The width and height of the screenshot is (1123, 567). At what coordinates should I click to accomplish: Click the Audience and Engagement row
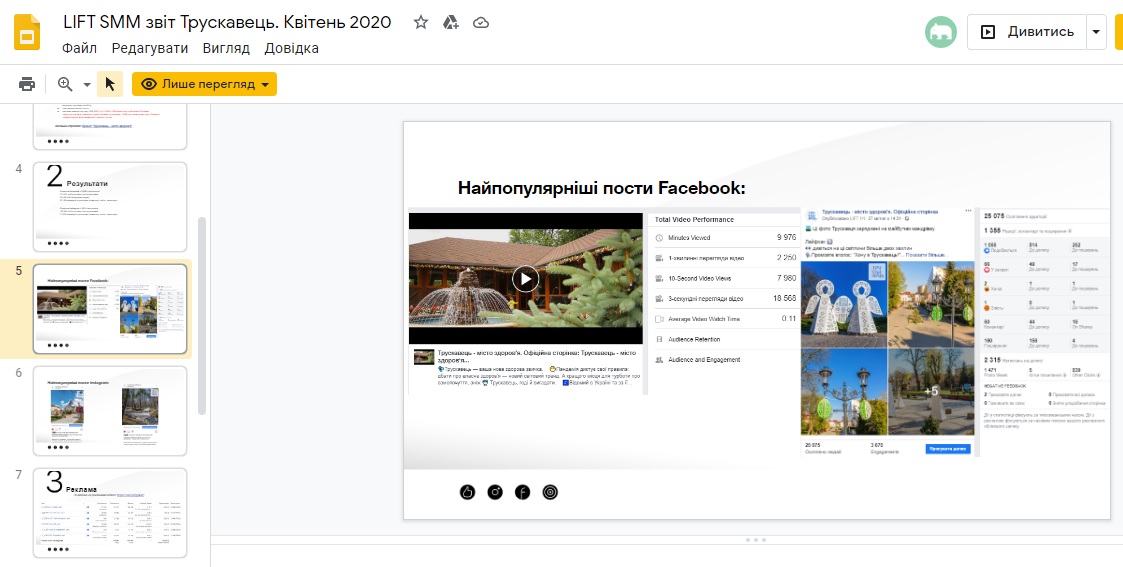tap(724, 360)
